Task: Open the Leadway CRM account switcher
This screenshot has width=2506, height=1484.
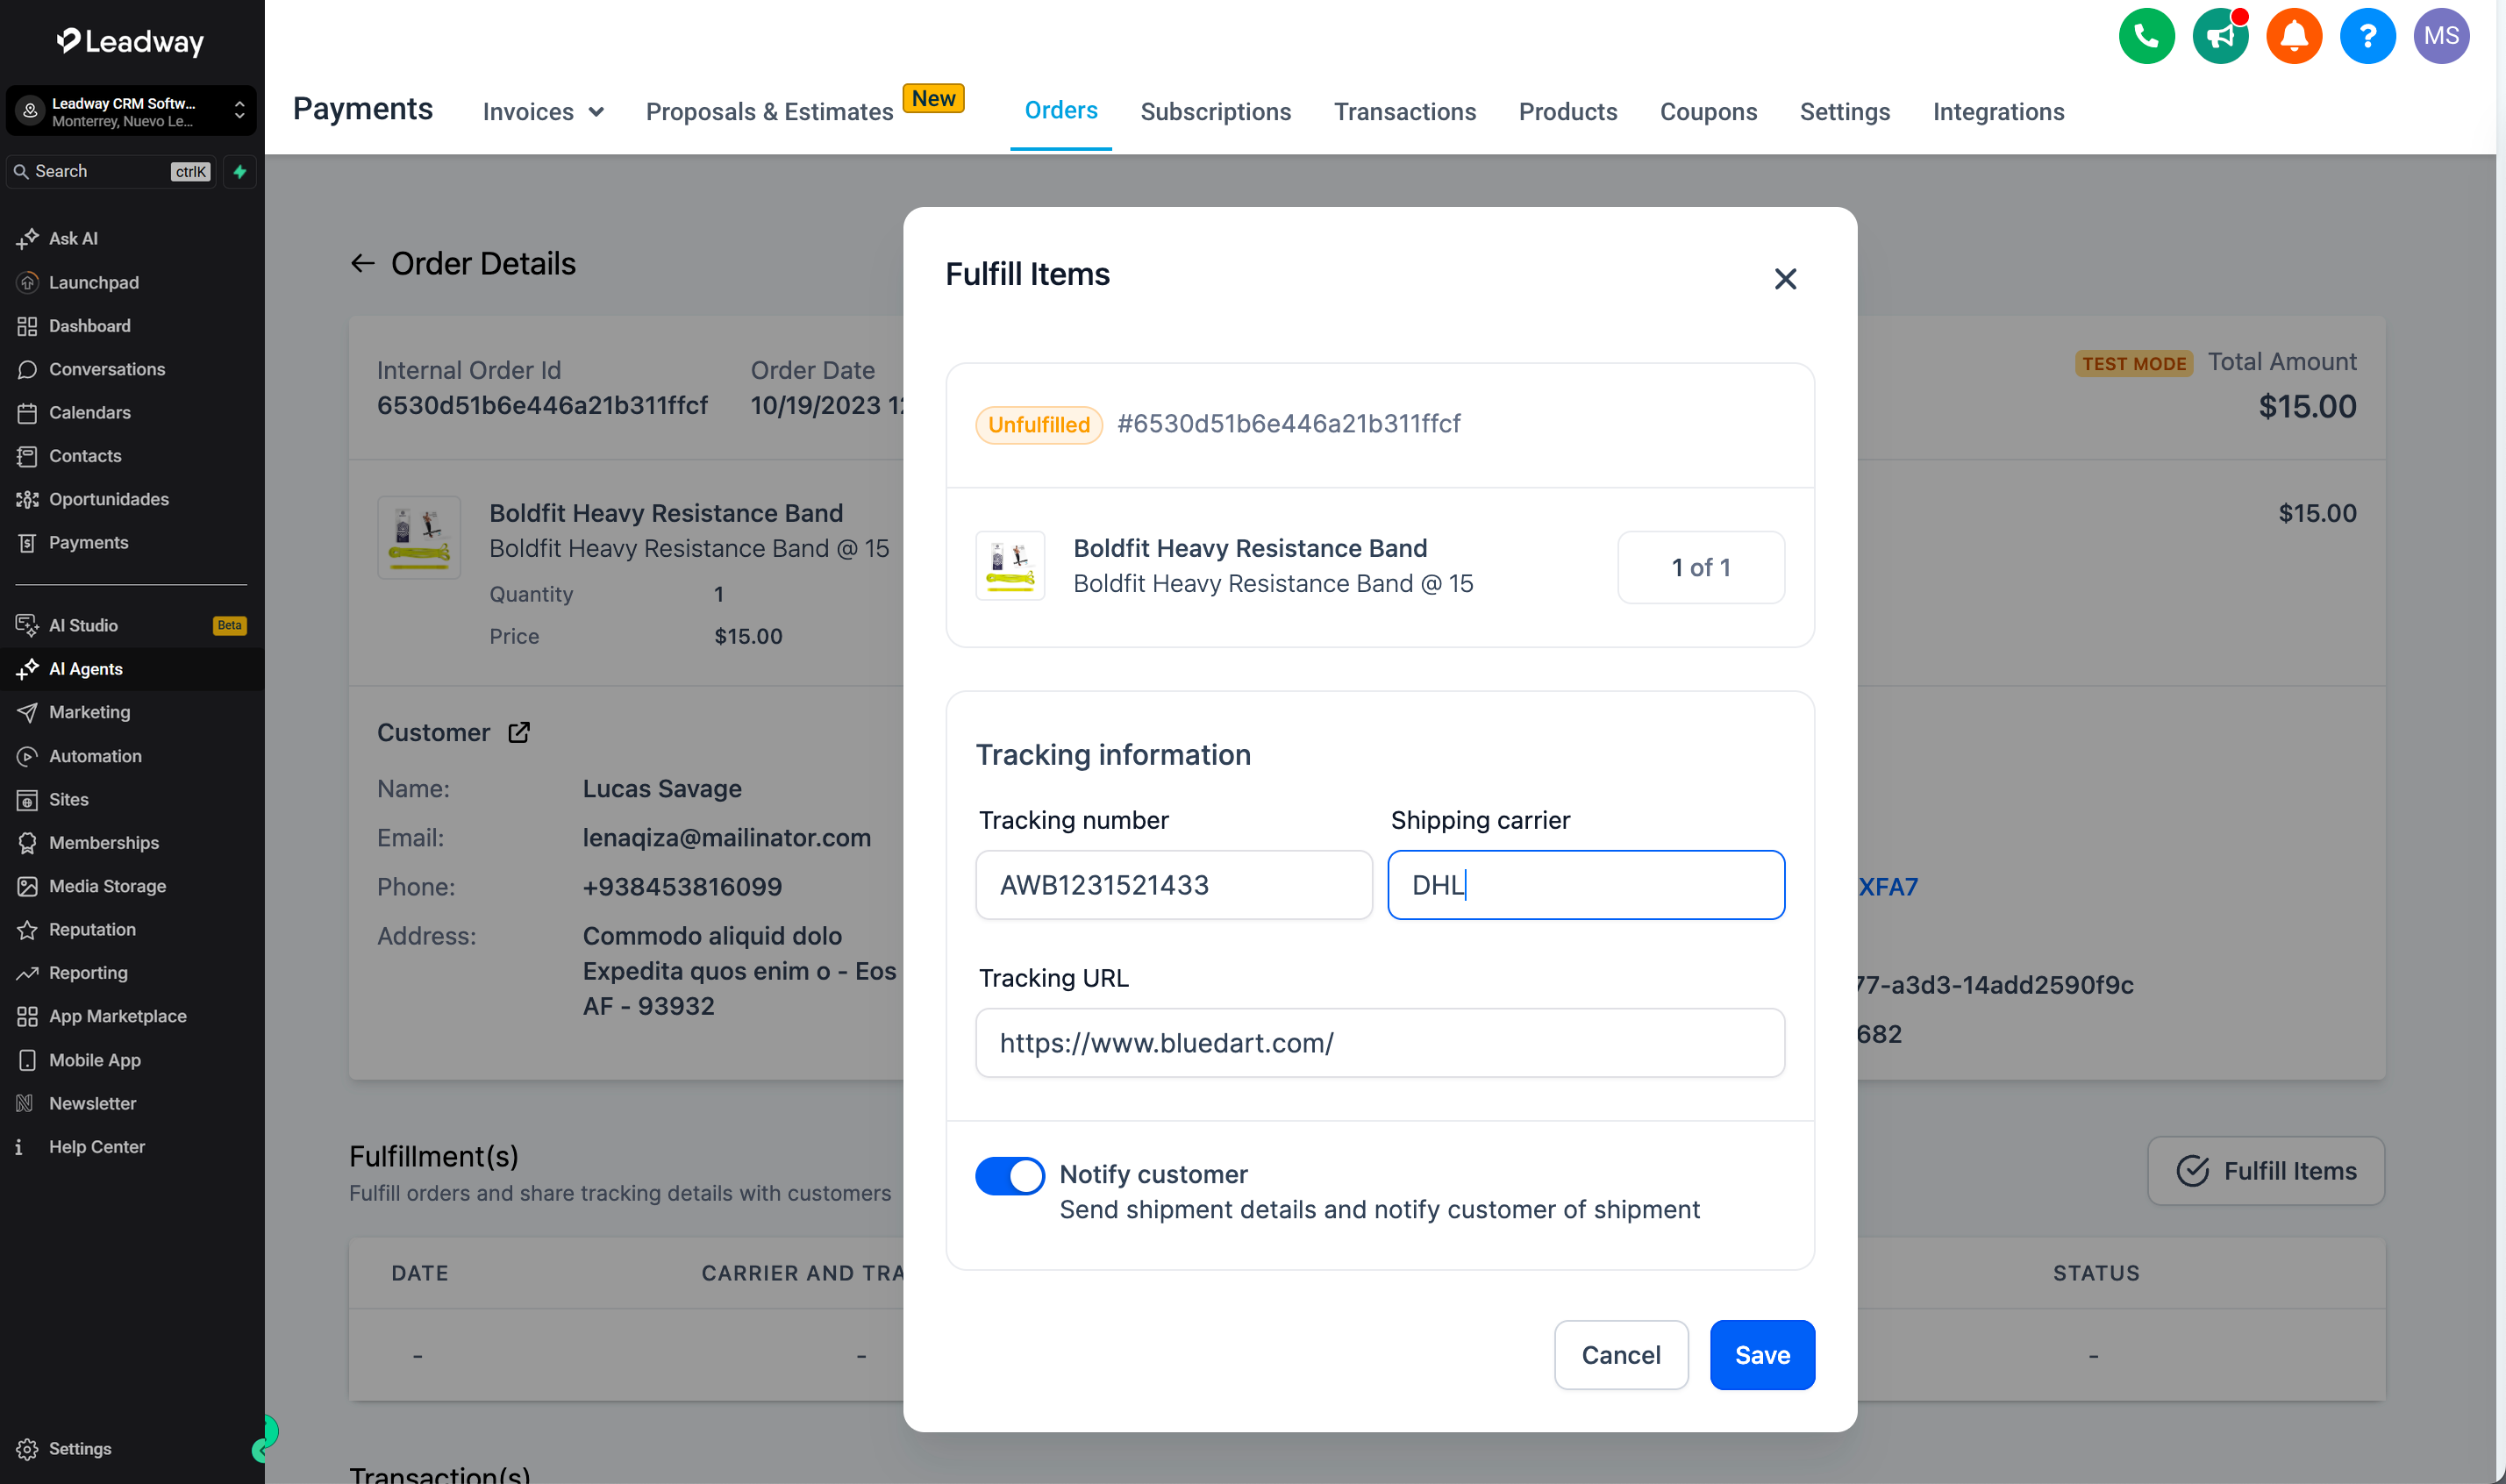Action: [131, 111]
